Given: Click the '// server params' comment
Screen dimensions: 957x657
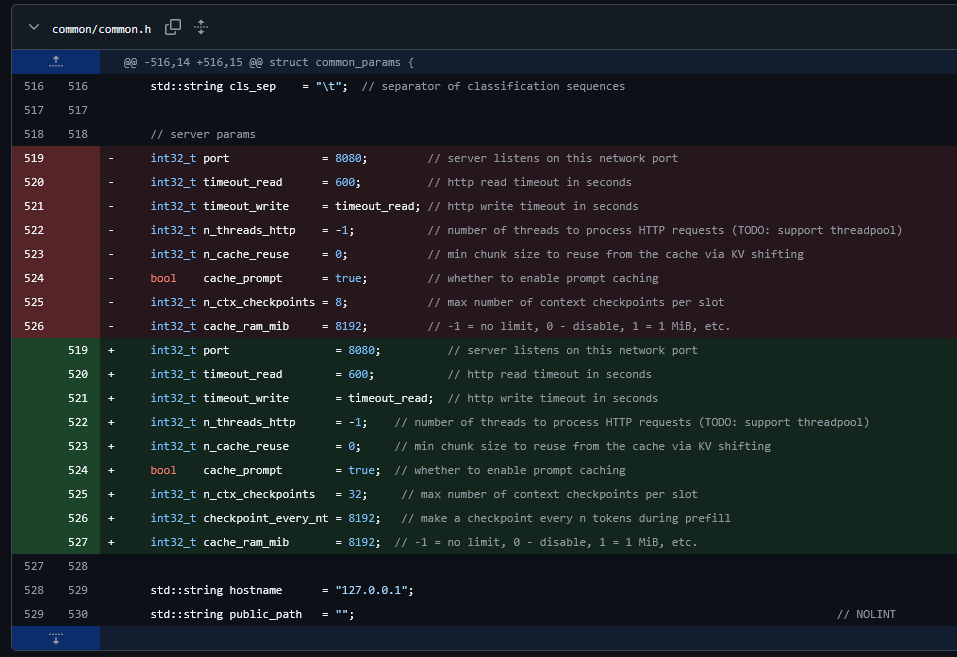Looking at the screenshot, I should click(203, 134).
